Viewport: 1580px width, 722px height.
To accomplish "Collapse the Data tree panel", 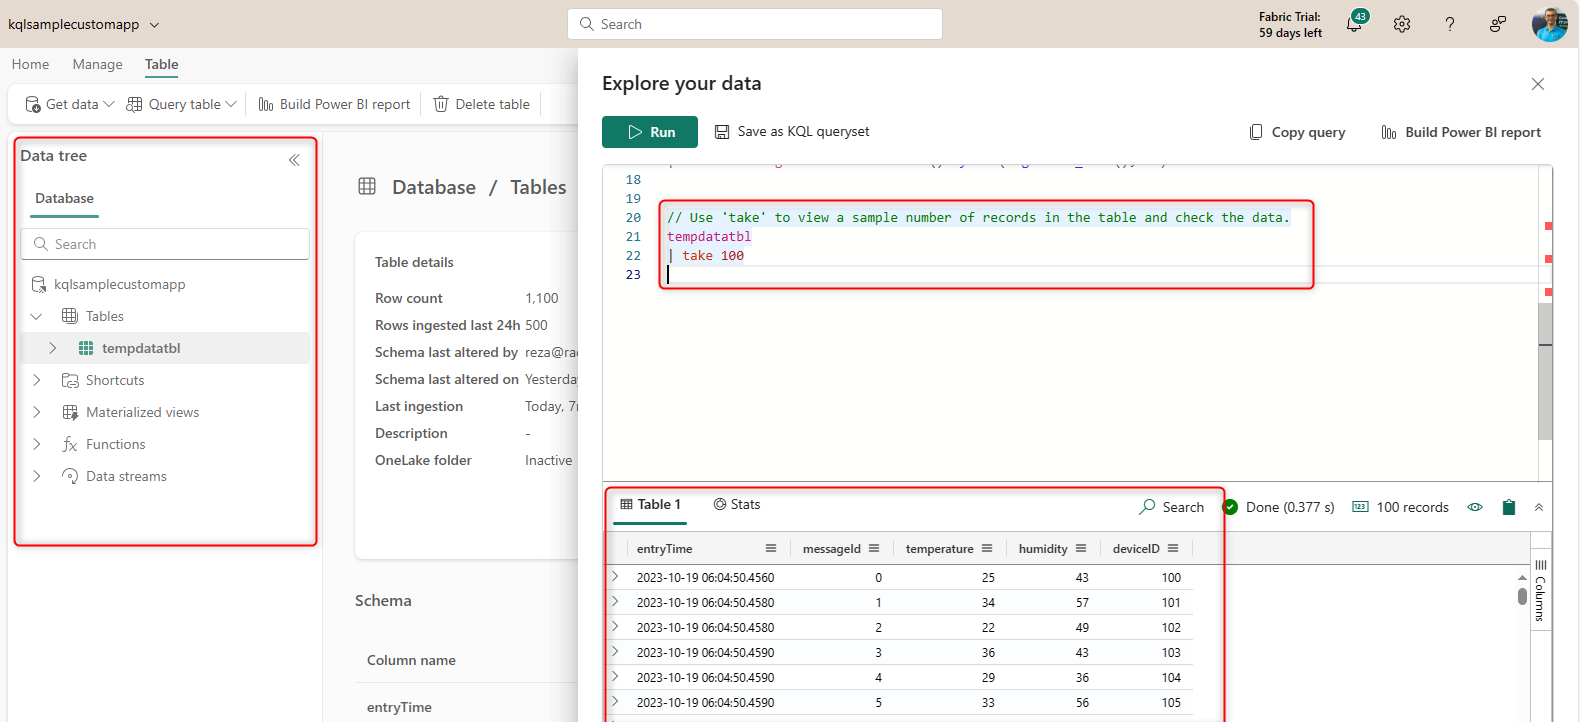I will pyautogui.click(x=294, y=160).
